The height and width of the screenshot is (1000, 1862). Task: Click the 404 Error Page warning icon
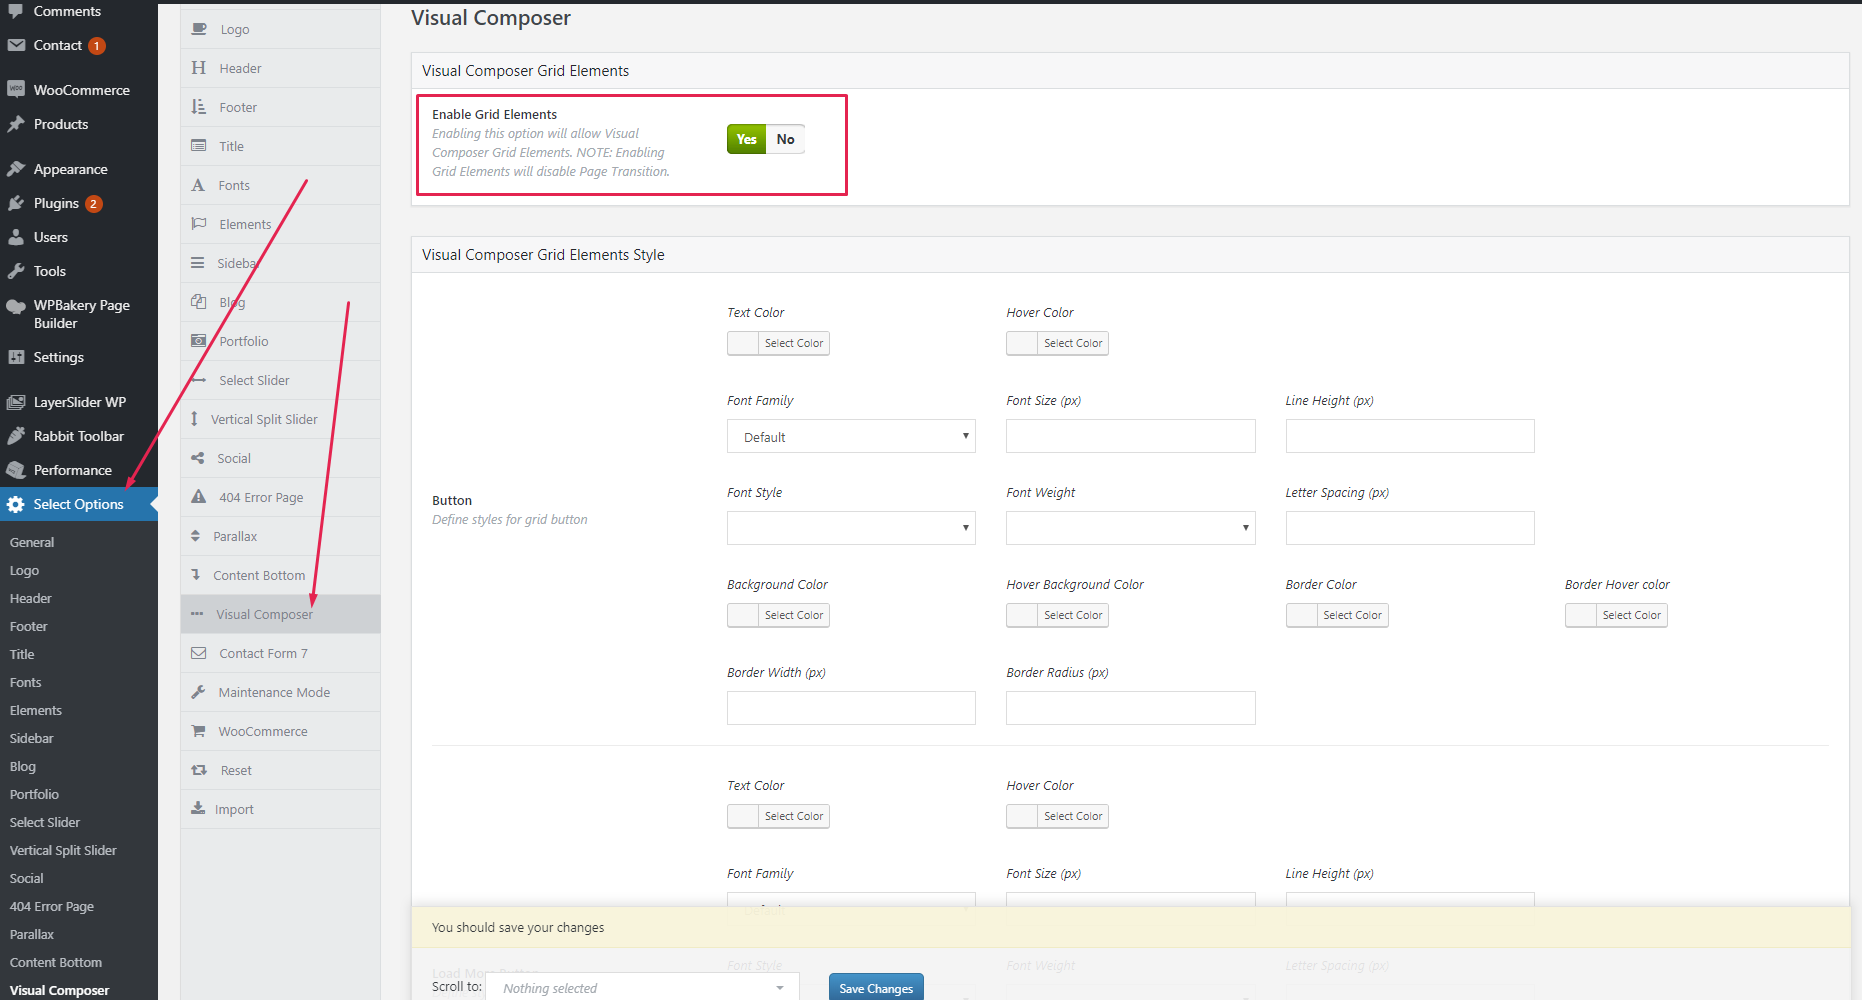pos(199,497)
